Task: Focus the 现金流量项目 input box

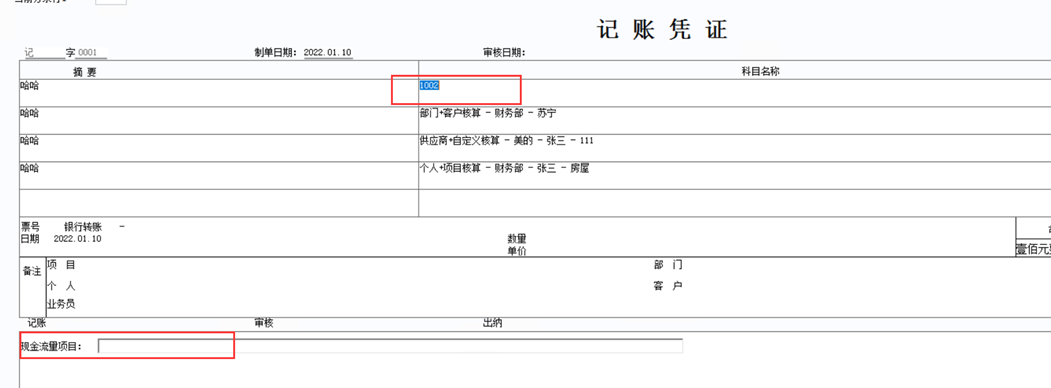Action: coord(390,346)
